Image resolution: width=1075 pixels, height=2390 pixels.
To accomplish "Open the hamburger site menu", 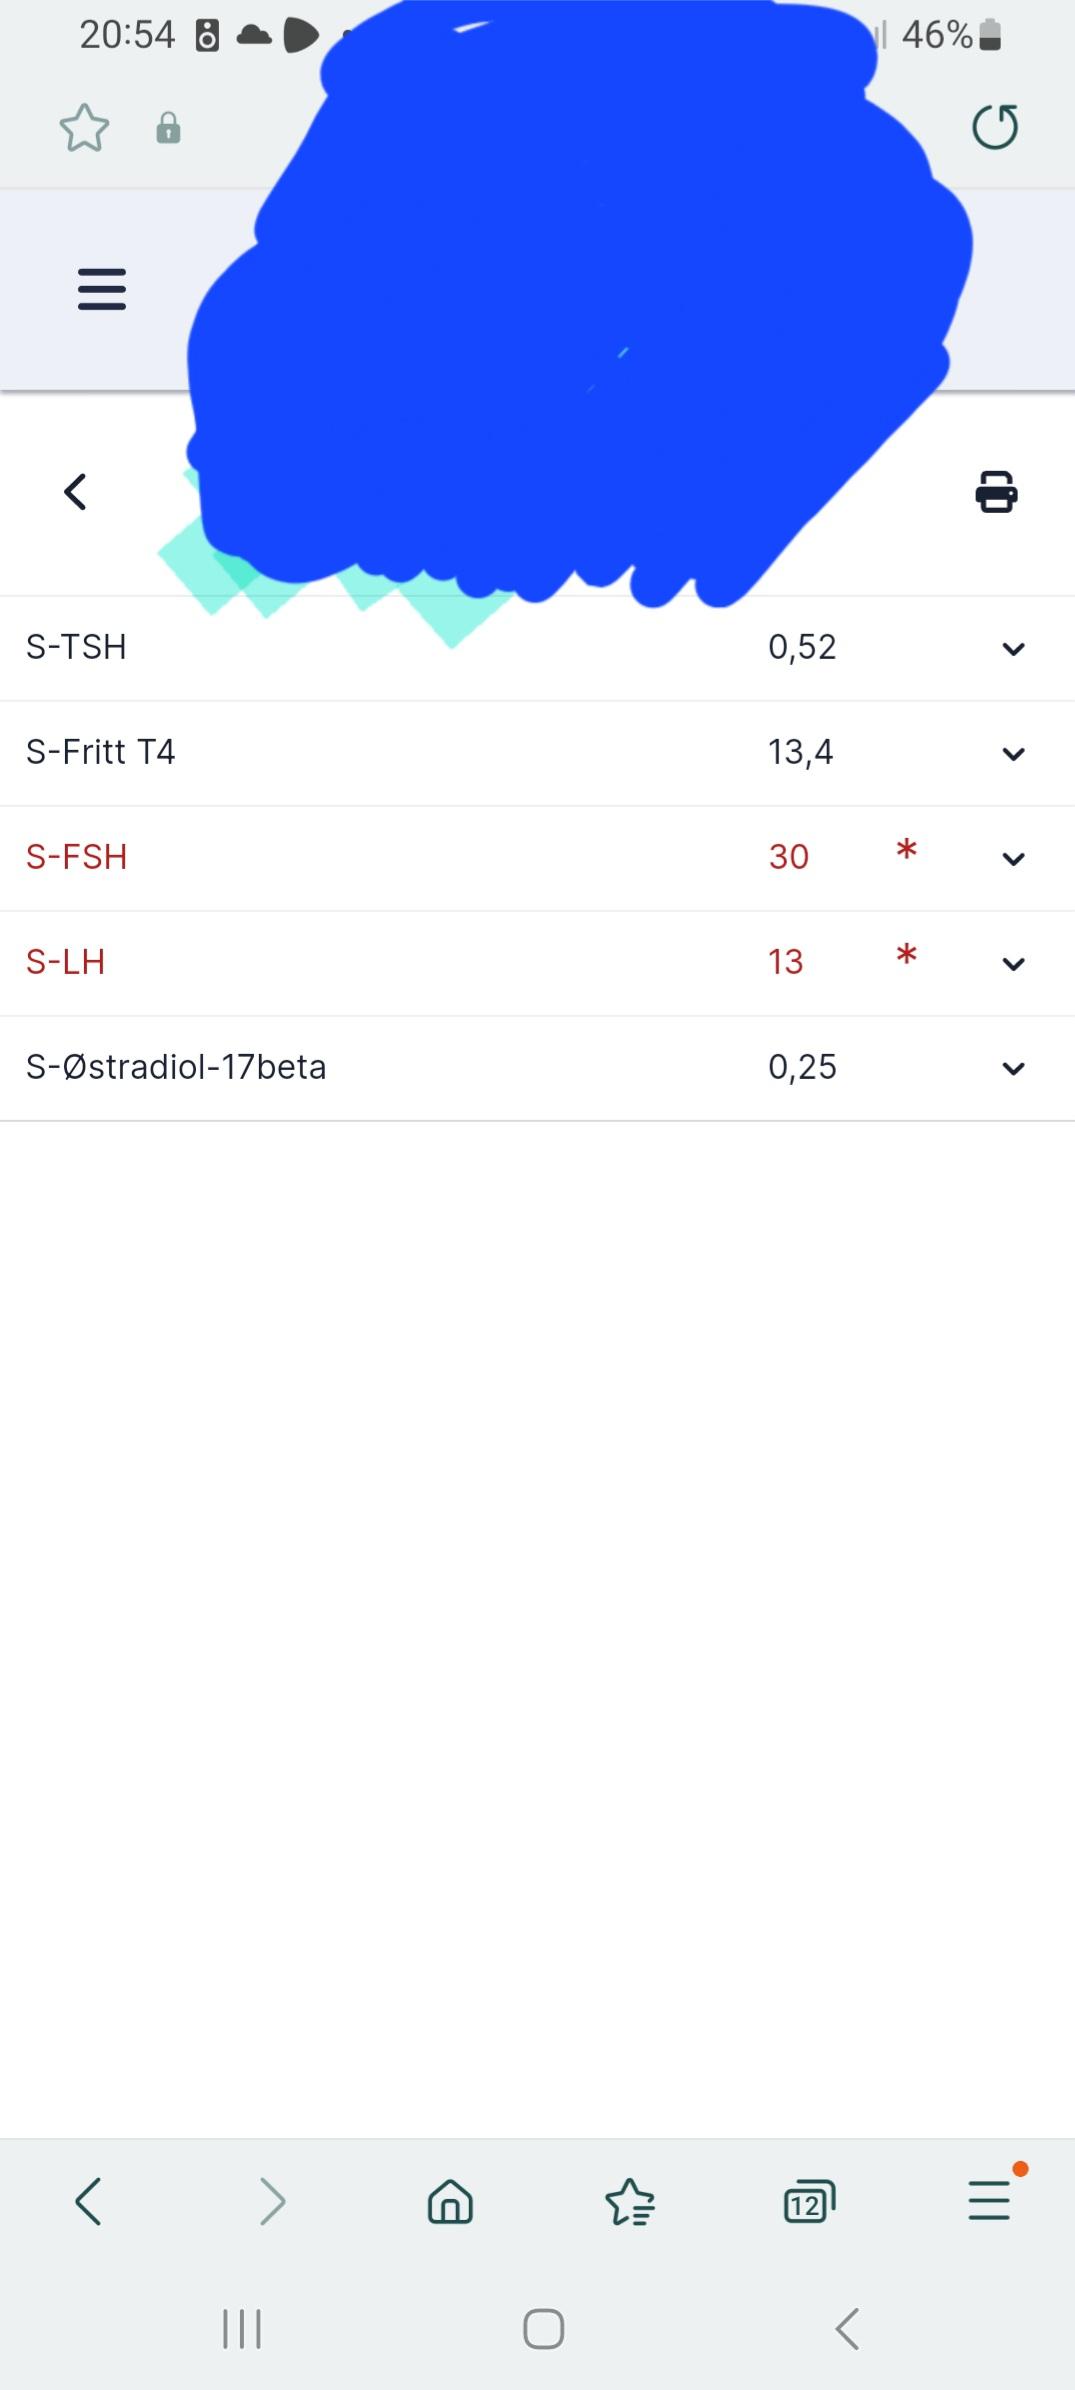I will pyautogui.click(x=102, y=289).
